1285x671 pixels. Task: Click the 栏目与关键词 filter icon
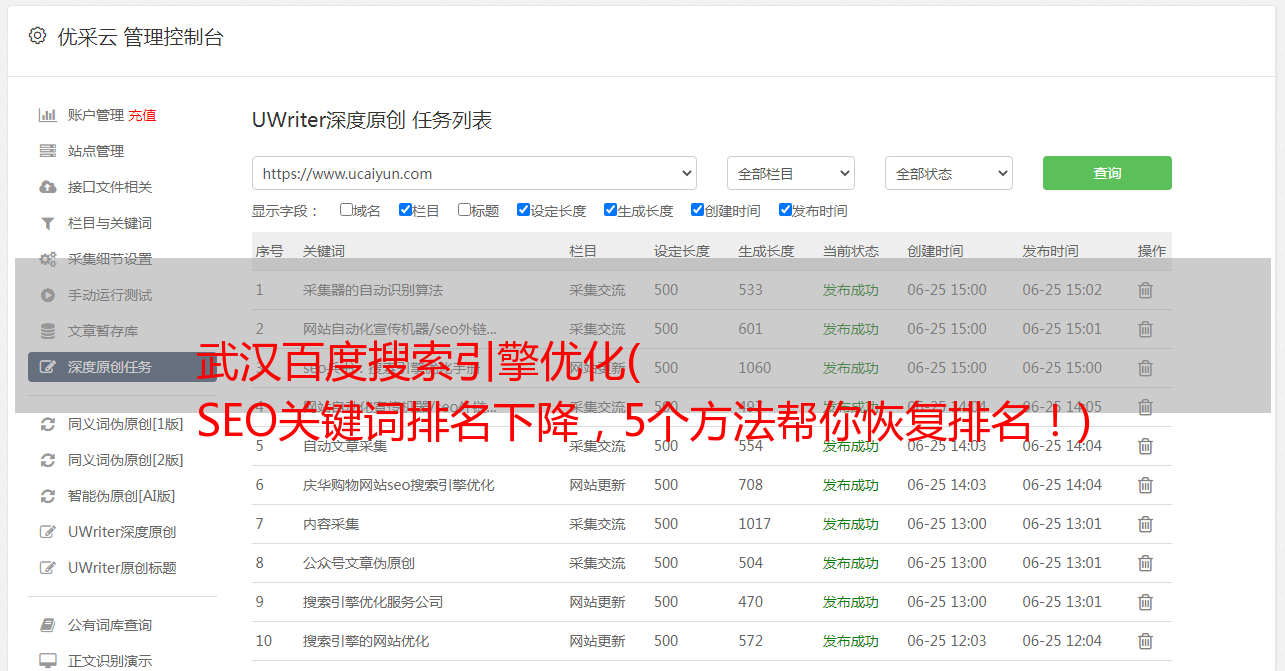click(47, 223)
